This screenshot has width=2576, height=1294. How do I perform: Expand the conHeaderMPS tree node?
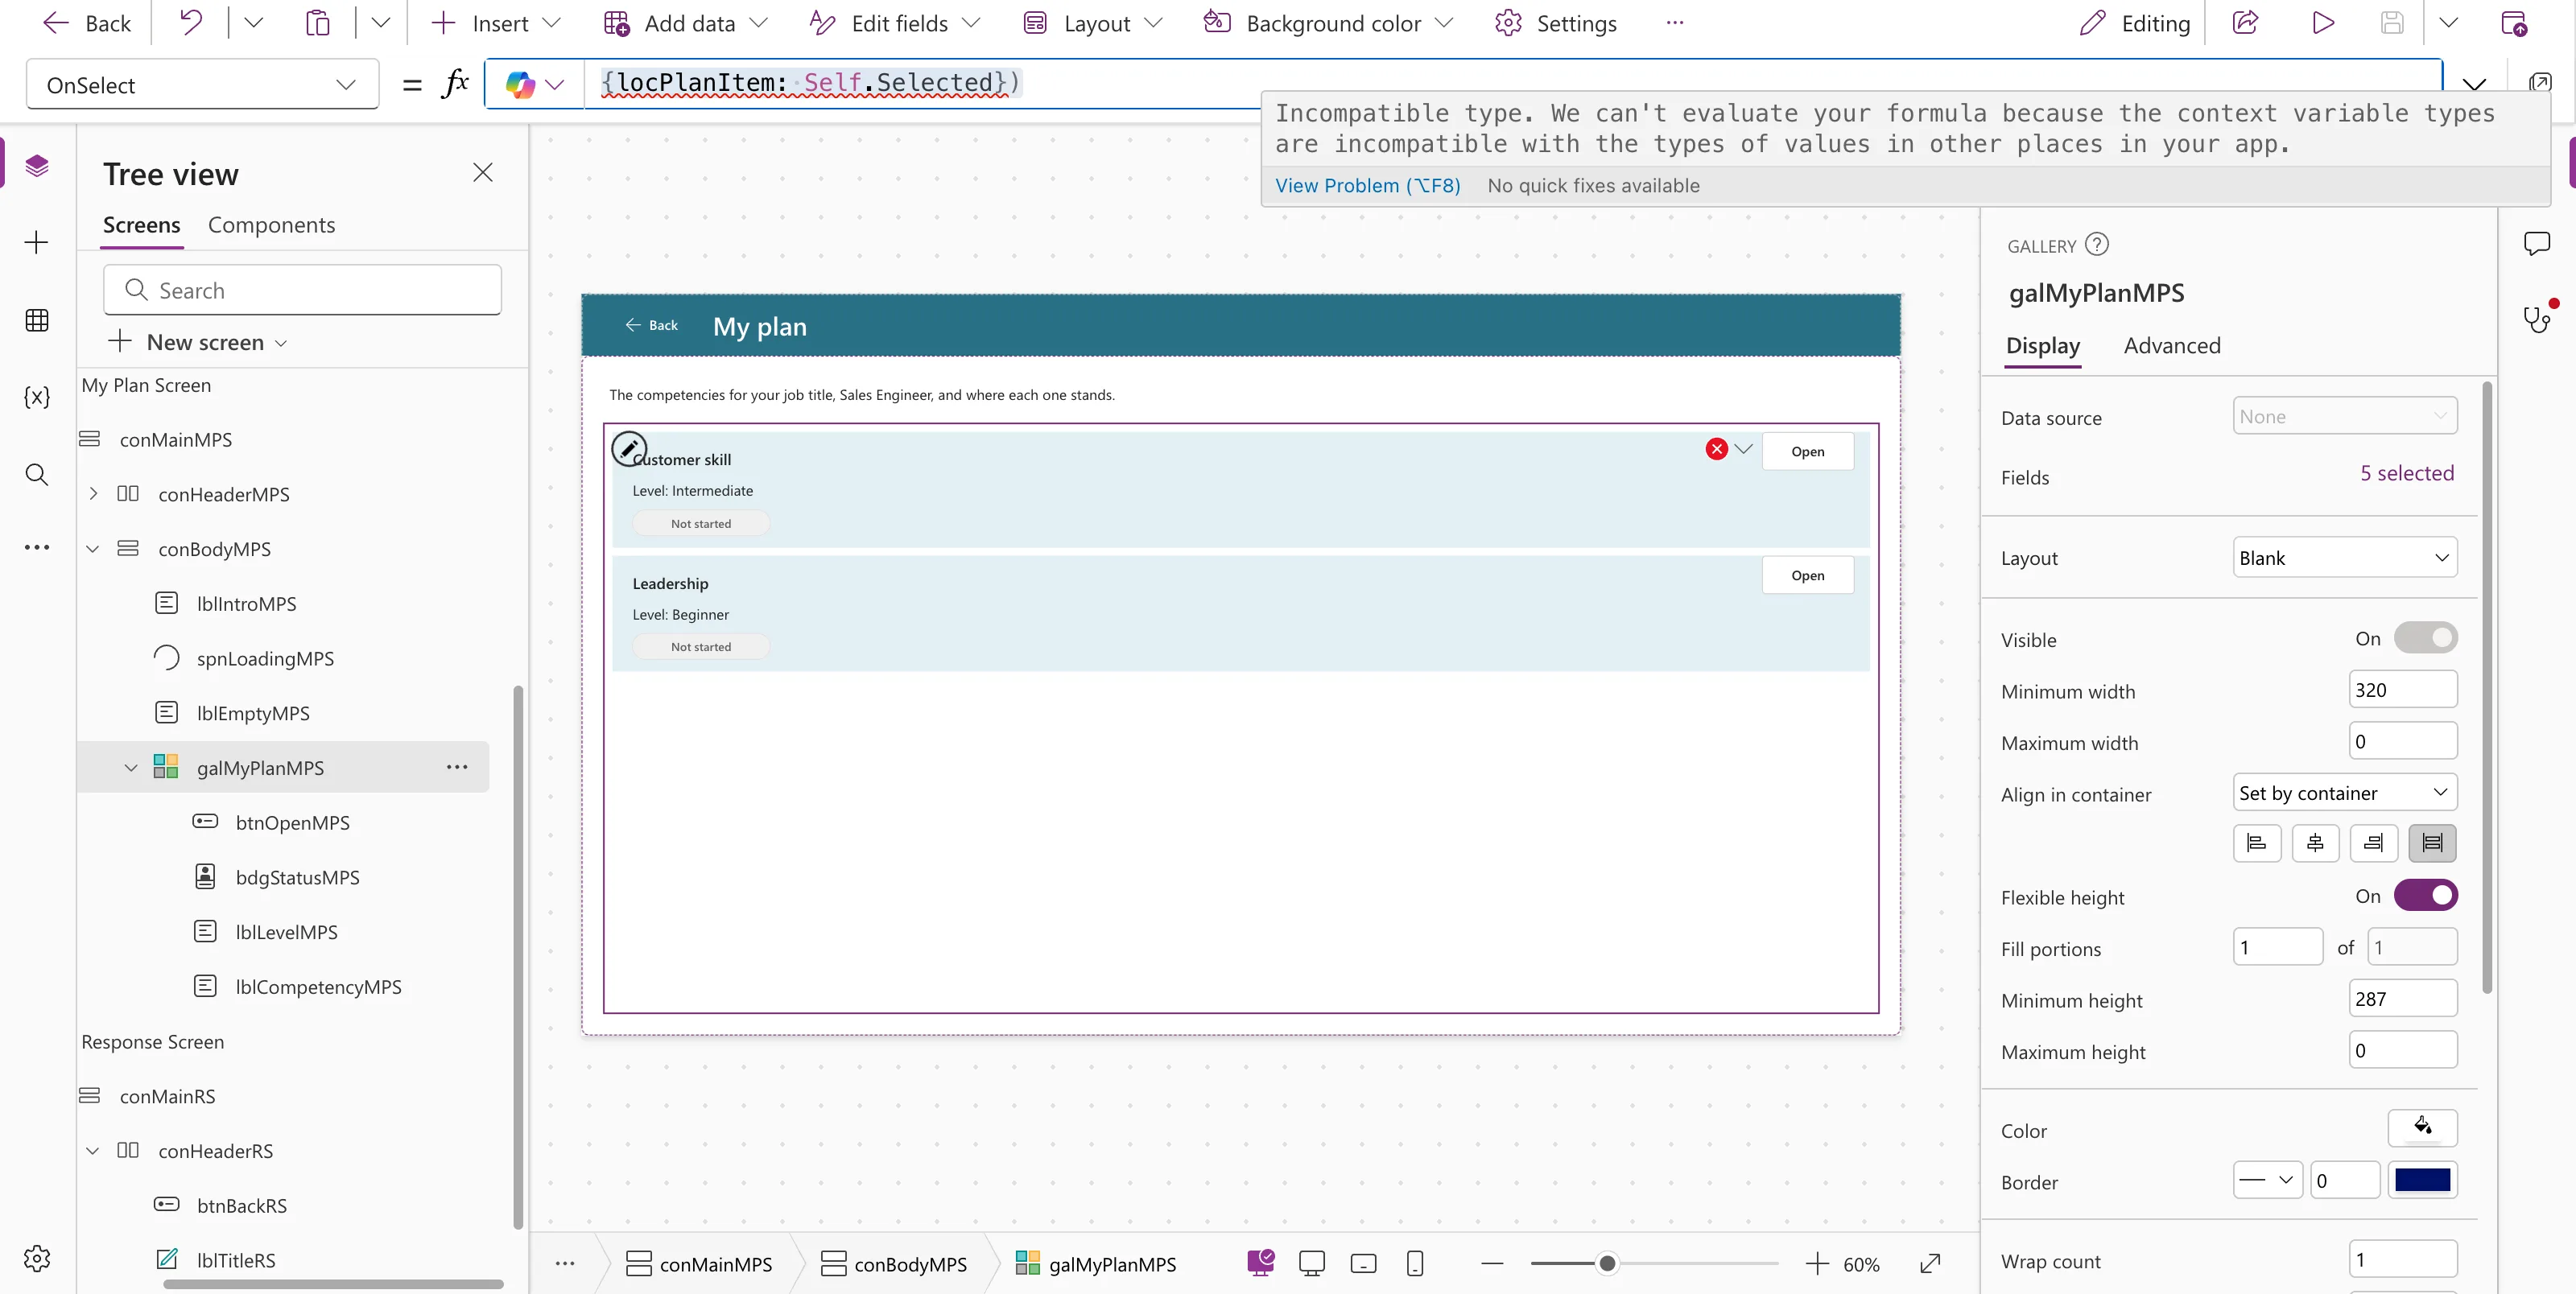pos(93,494)
